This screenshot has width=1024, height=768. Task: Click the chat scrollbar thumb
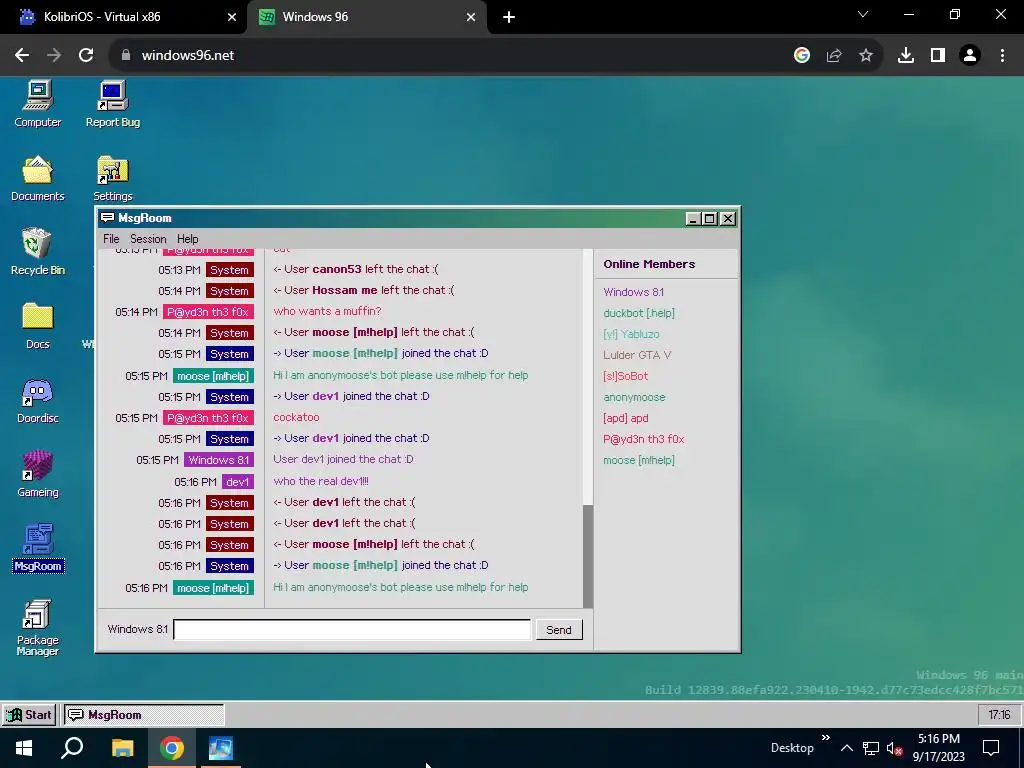588,556
